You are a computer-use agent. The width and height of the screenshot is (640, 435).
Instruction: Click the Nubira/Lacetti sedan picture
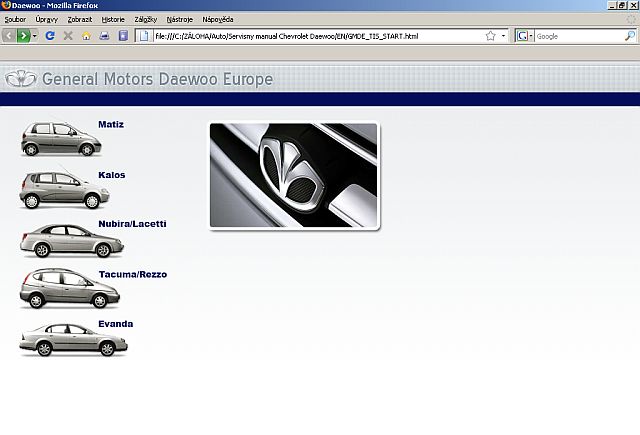click(x=71, y=241)
